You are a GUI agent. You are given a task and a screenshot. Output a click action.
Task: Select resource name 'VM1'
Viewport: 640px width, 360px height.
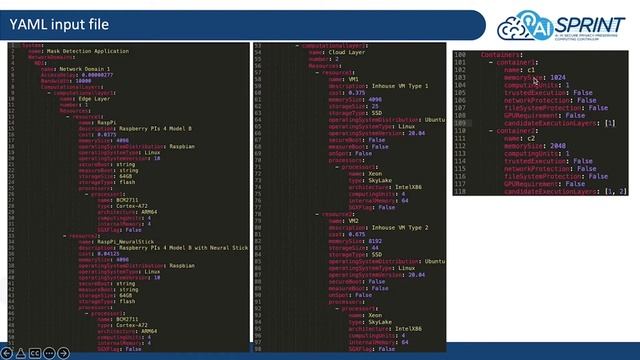coord(353,79)
